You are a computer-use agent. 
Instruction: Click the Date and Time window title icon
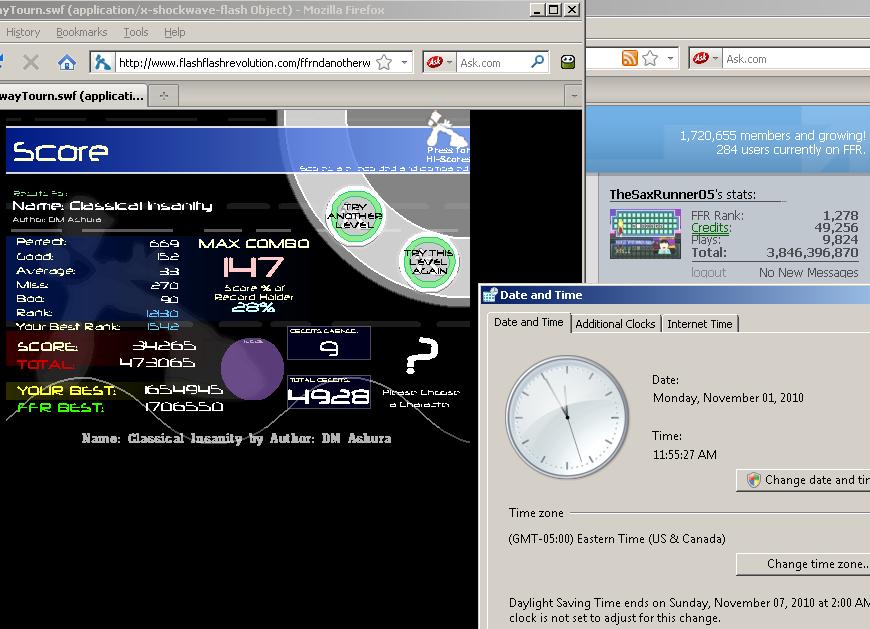click(489, 295)
